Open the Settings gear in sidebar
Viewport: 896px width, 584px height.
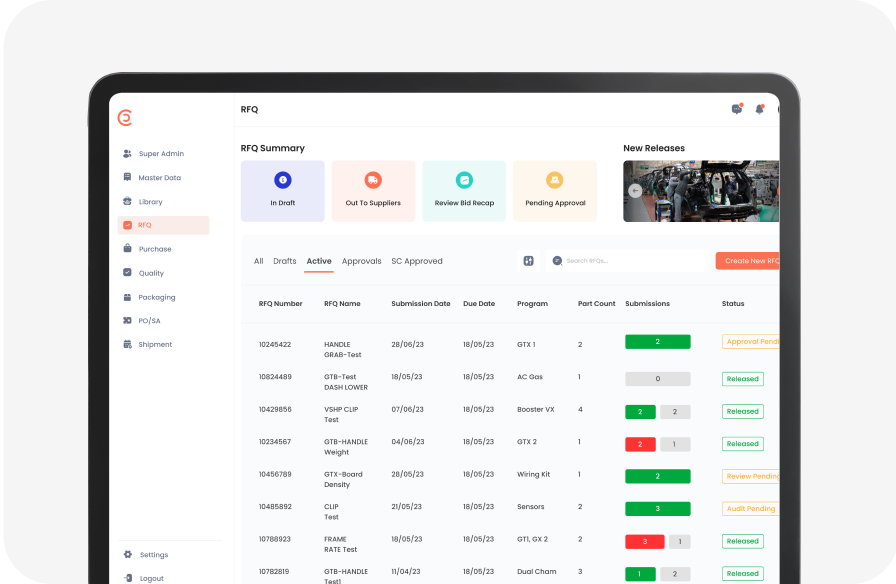(x=127, y=555)
